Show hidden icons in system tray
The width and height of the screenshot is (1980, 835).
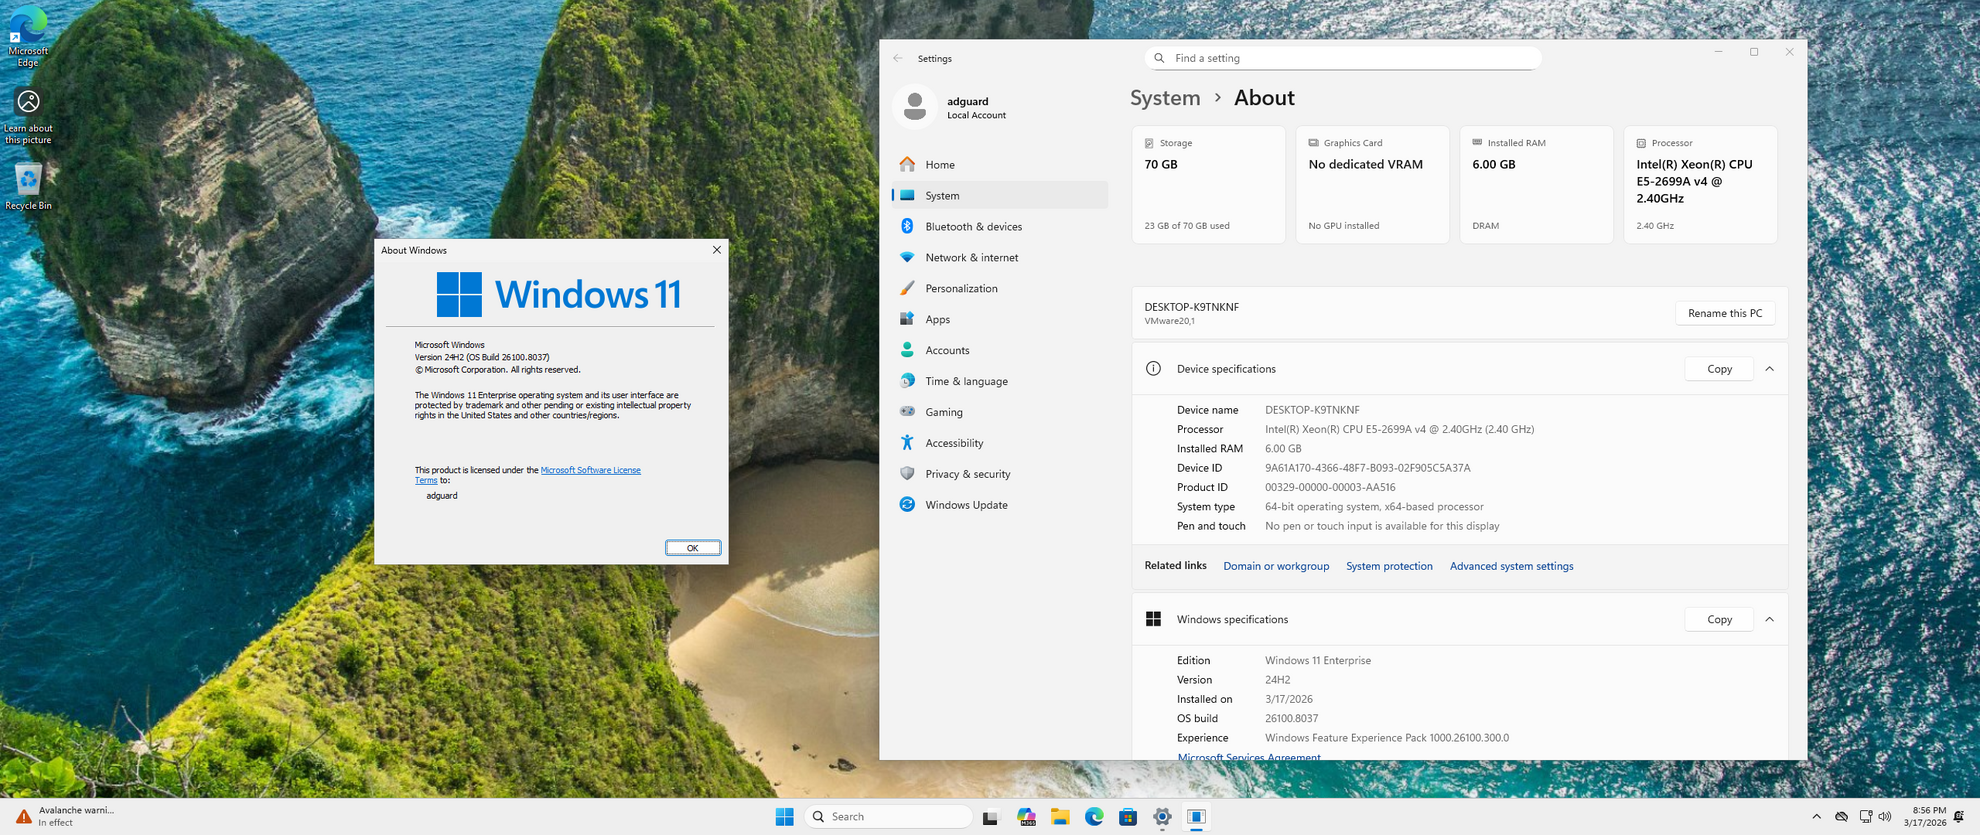[x=1816, y=817]
